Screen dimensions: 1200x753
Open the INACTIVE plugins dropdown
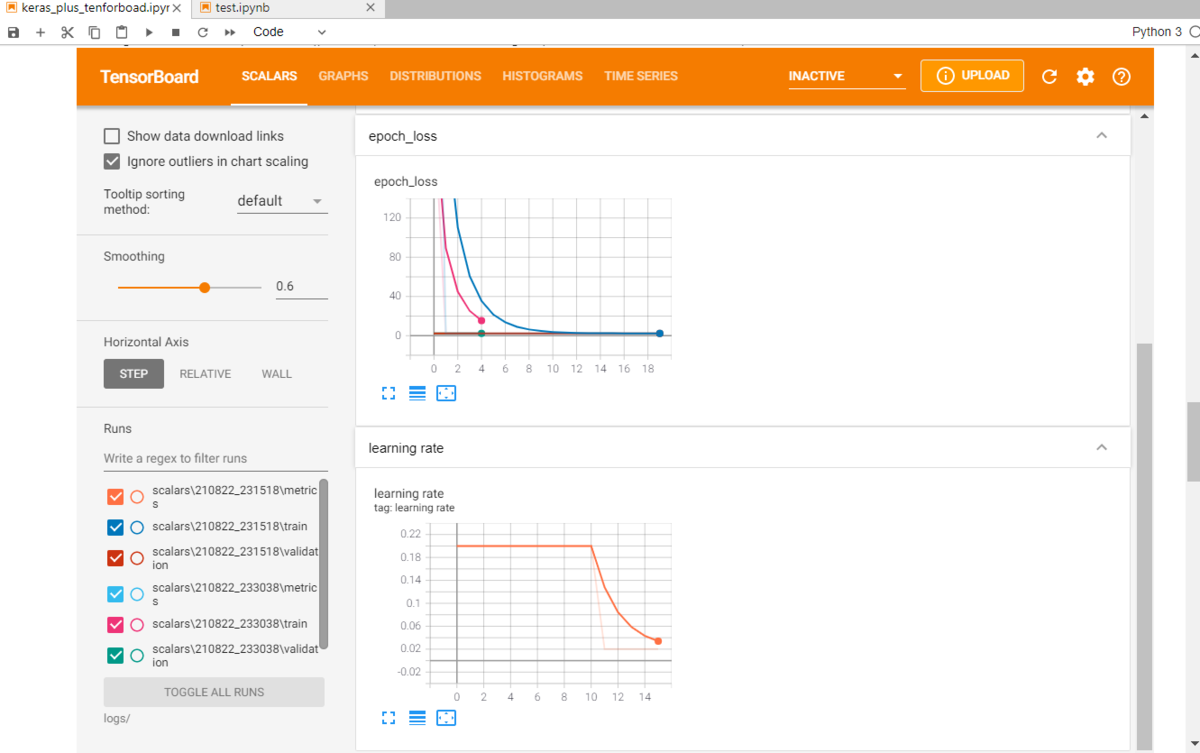(x=846, y=76)
